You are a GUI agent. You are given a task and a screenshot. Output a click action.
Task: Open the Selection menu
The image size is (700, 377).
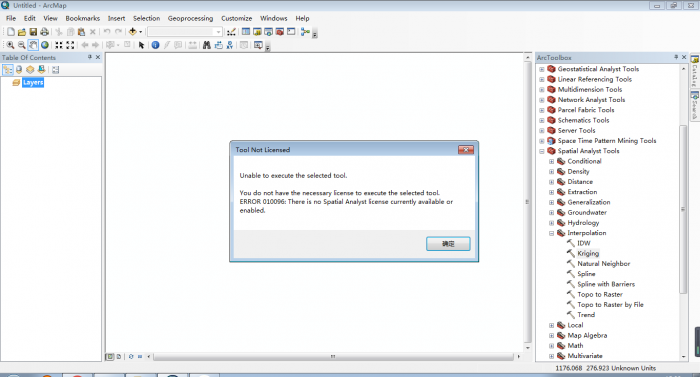click(146, 18)
